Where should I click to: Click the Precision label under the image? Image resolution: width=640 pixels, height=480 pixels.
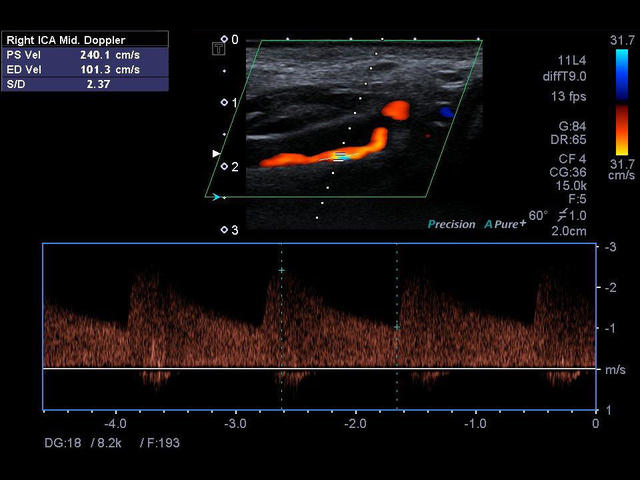pyautogui.click(x=451, y=224)
